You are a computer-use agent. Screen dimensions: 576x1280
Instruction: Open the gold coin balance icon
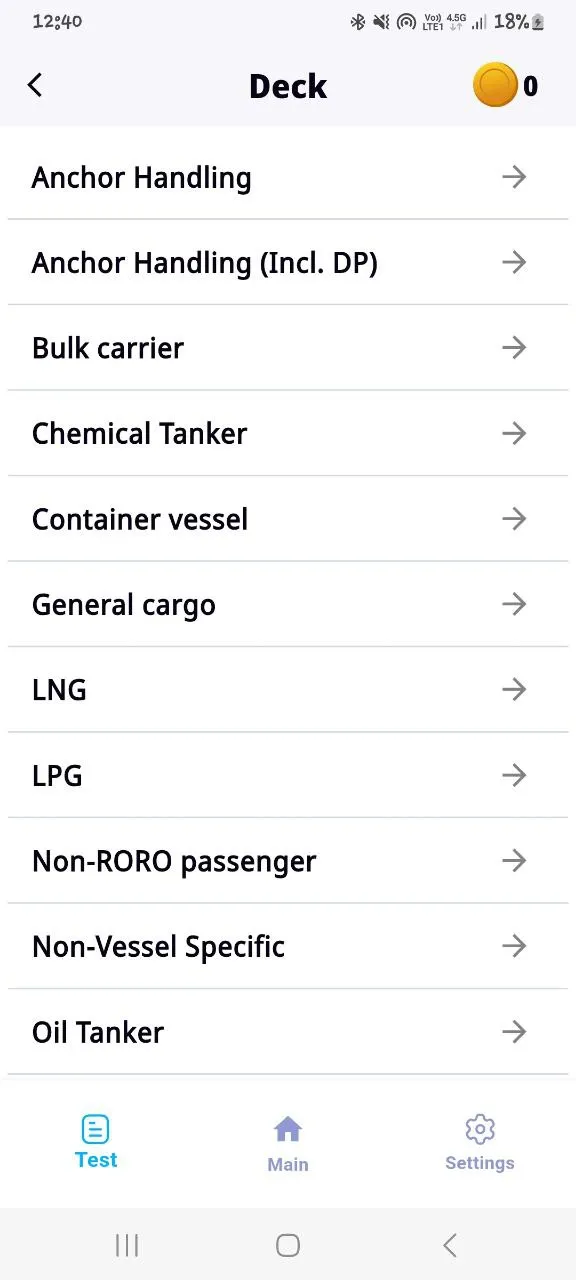[x=495, y=86]
